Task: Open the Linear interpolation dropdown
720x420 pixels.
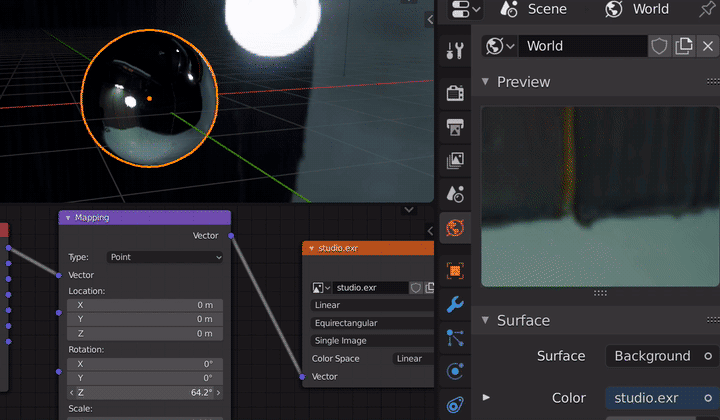Action: (372, 305)
